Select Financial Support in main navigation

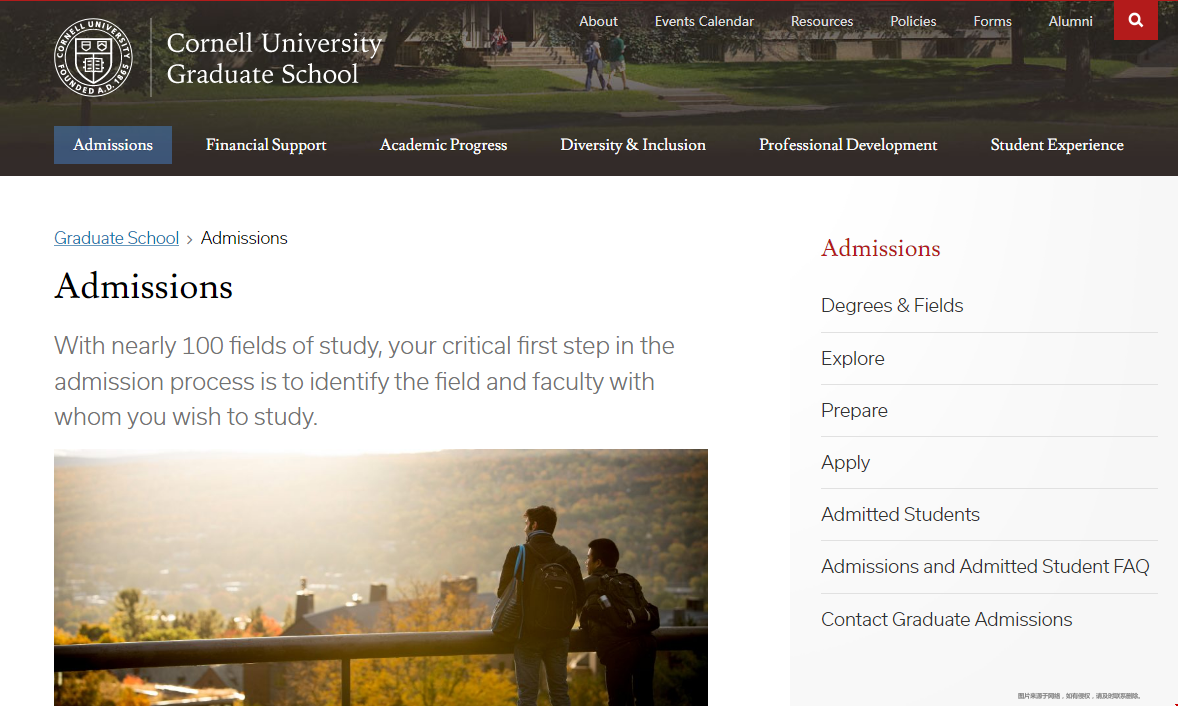[266, 145]
